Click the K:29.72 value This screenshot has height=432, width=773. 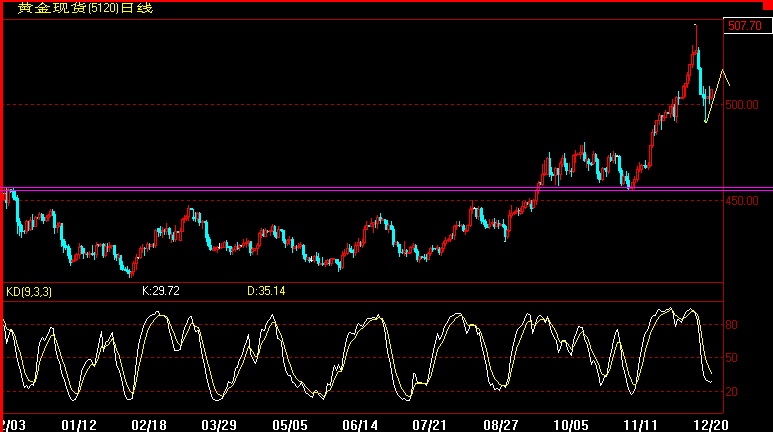point(161,291)
